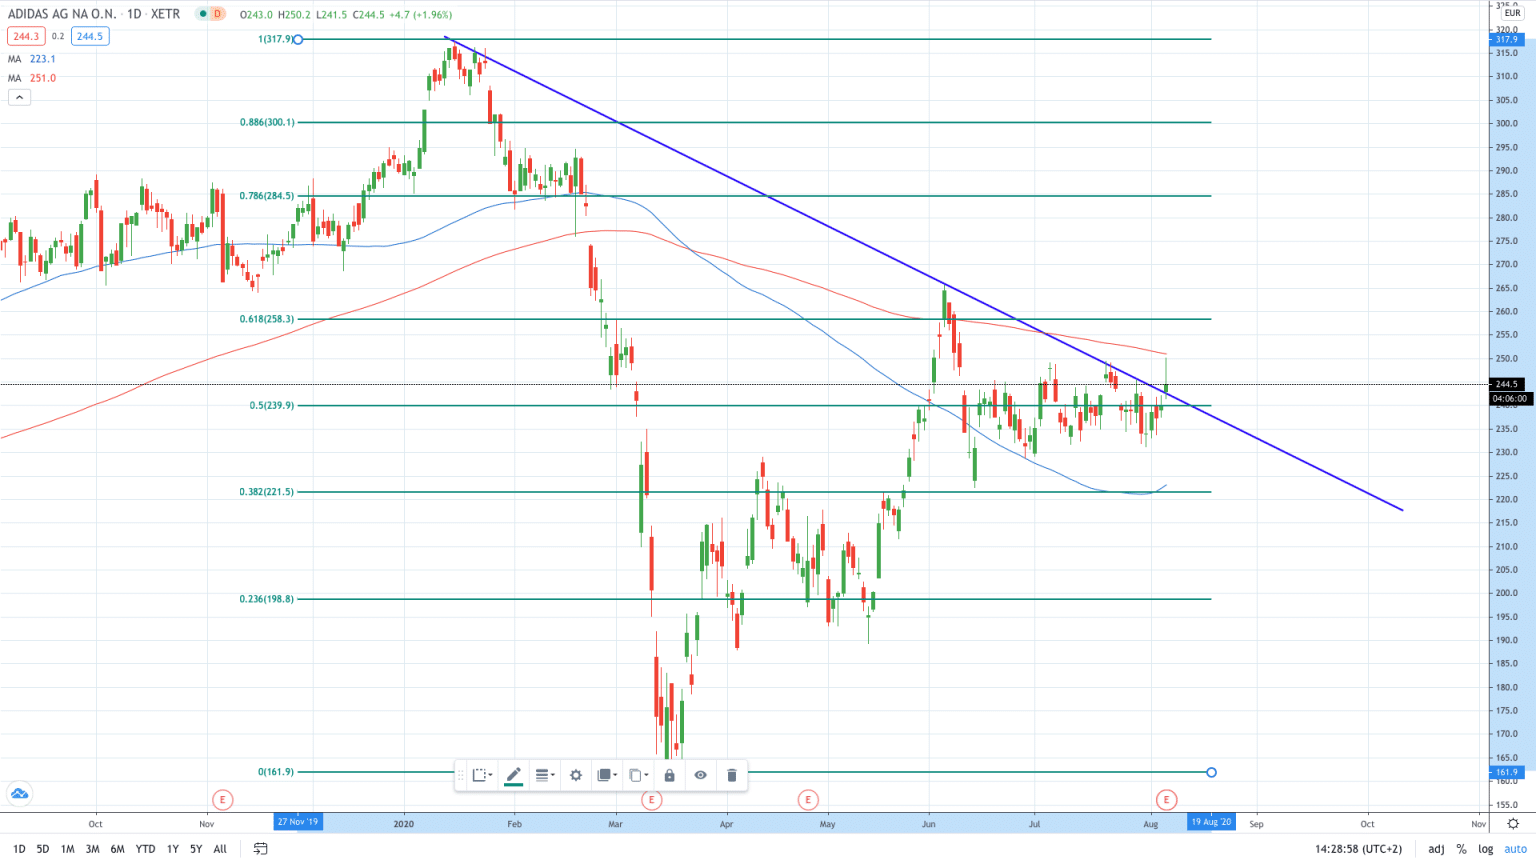The height and width of the screenshot is (864, 1536).
Task: Open the clone/copy dropdown
Action: coord(638,775)
